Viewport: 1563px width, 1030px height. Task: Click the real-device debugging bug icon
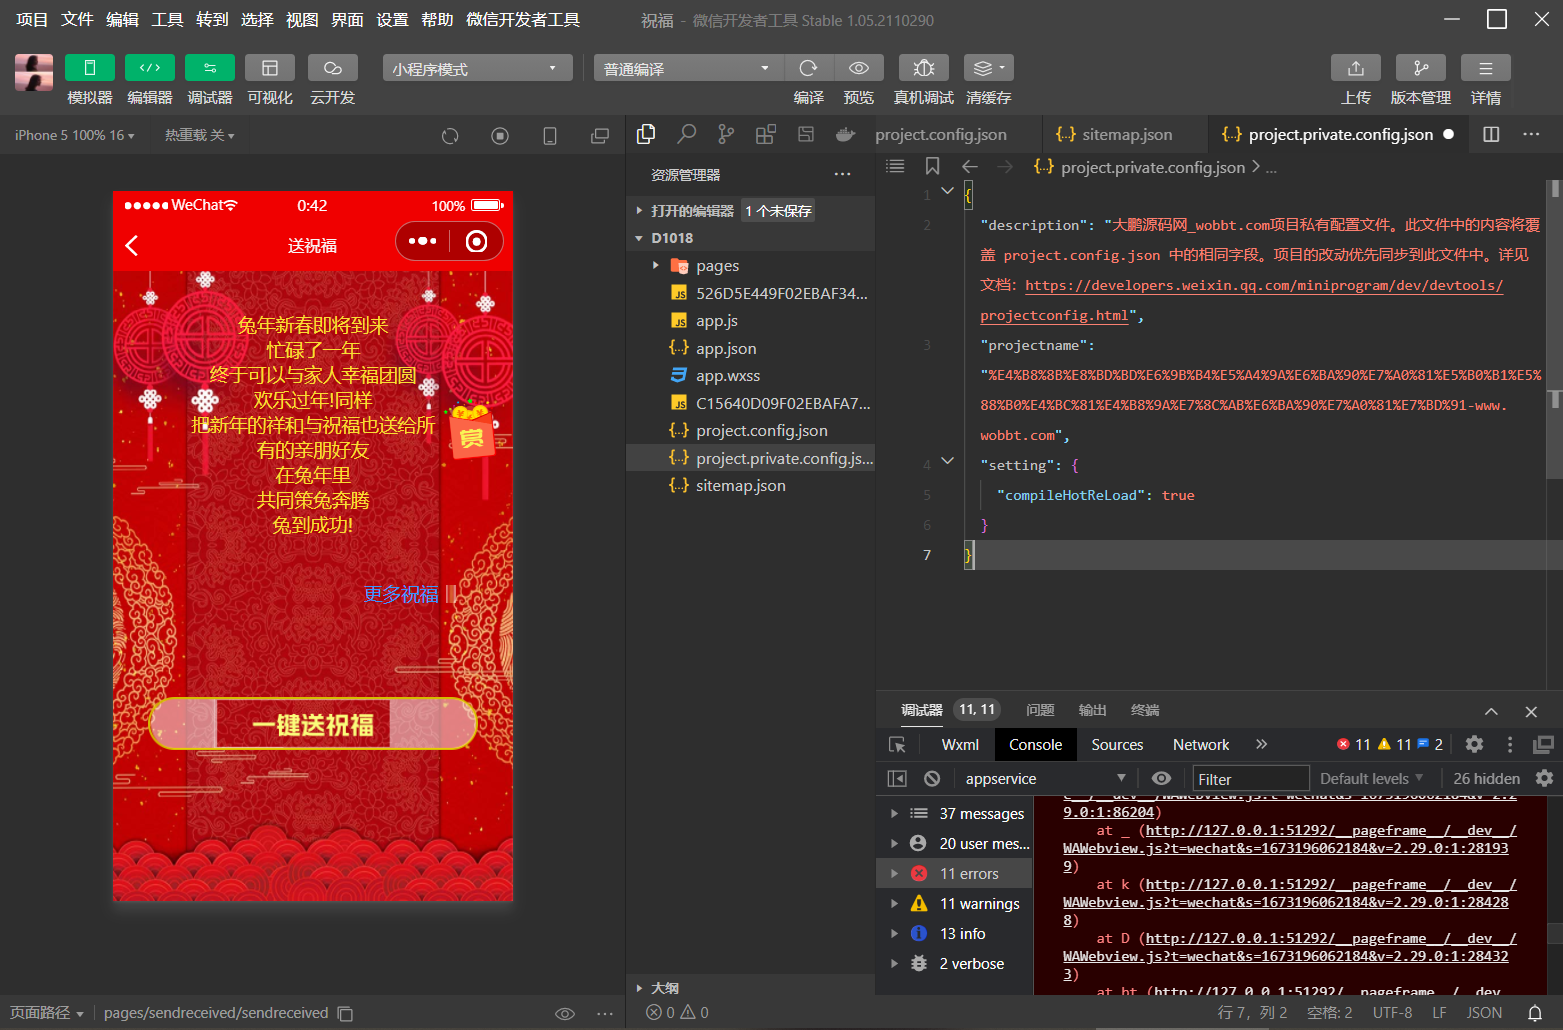[x=923, y=68]
